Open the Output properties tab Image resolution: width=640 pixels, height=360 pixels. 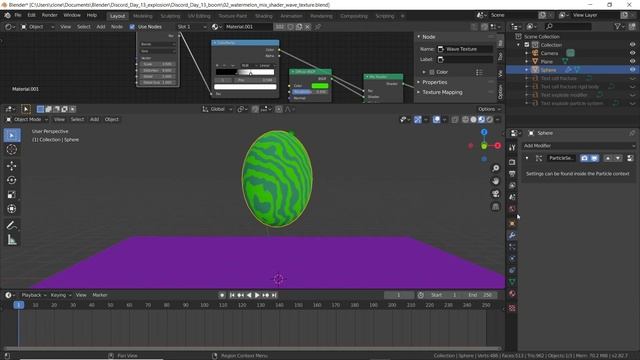(x=512, y=174)
